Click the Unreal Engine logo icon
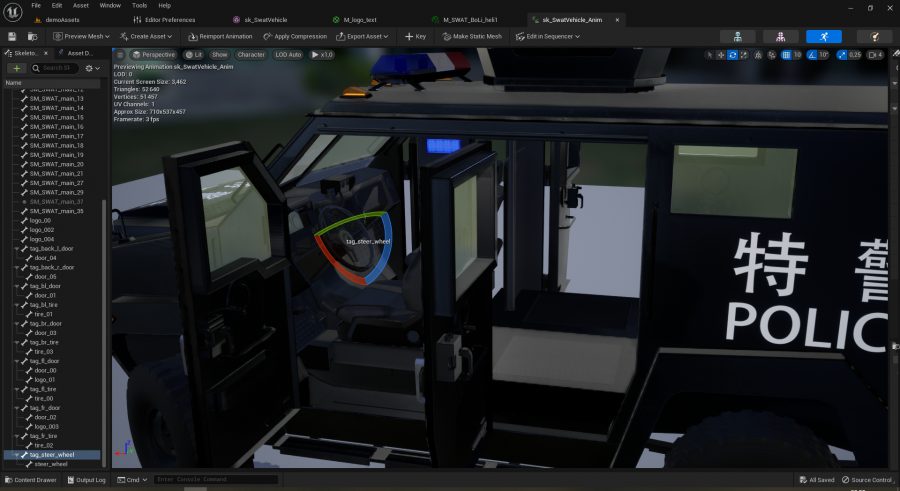 pyautogui.click(x=13, y=11)
